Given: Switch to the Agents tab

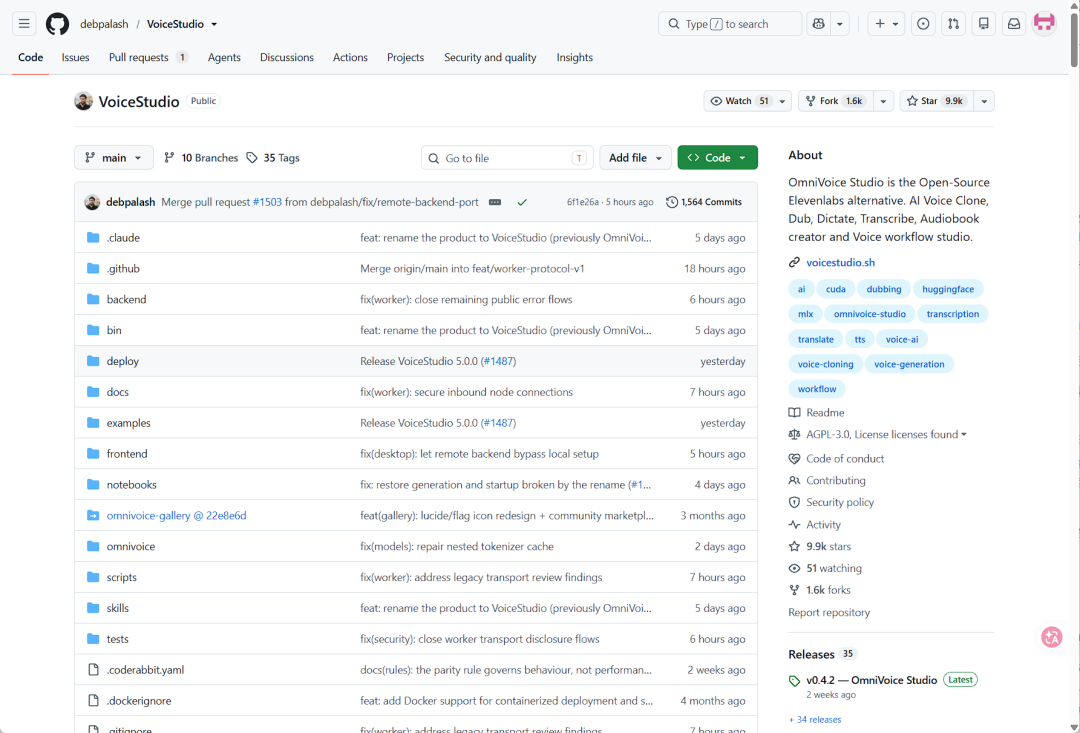Looking at the screenshot, I should (224, 57).
